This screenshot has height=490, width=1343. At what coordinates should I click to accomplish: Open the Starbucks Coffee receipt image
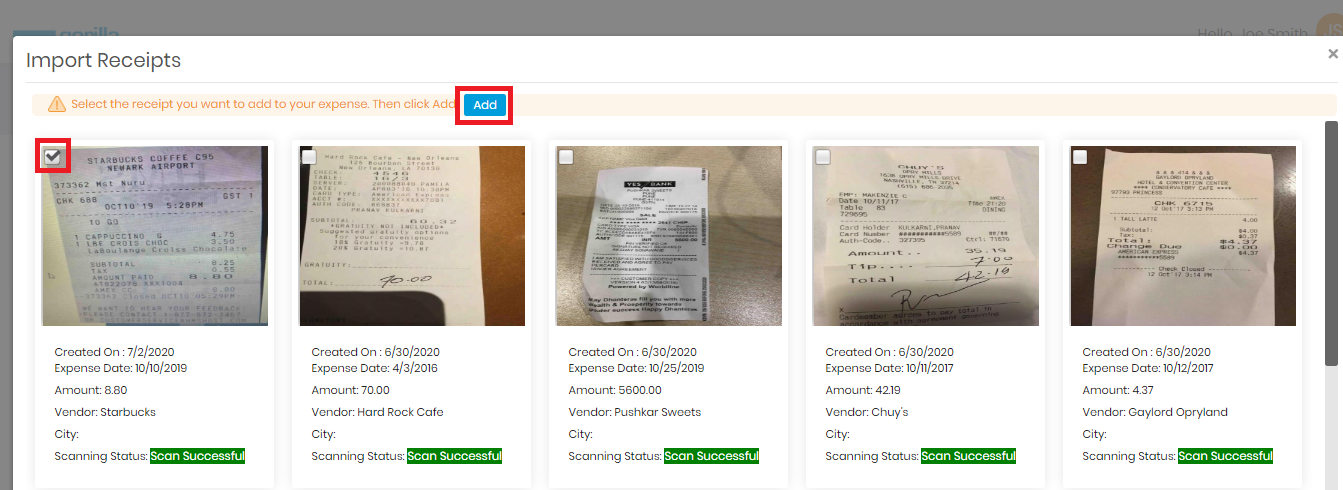155,236
